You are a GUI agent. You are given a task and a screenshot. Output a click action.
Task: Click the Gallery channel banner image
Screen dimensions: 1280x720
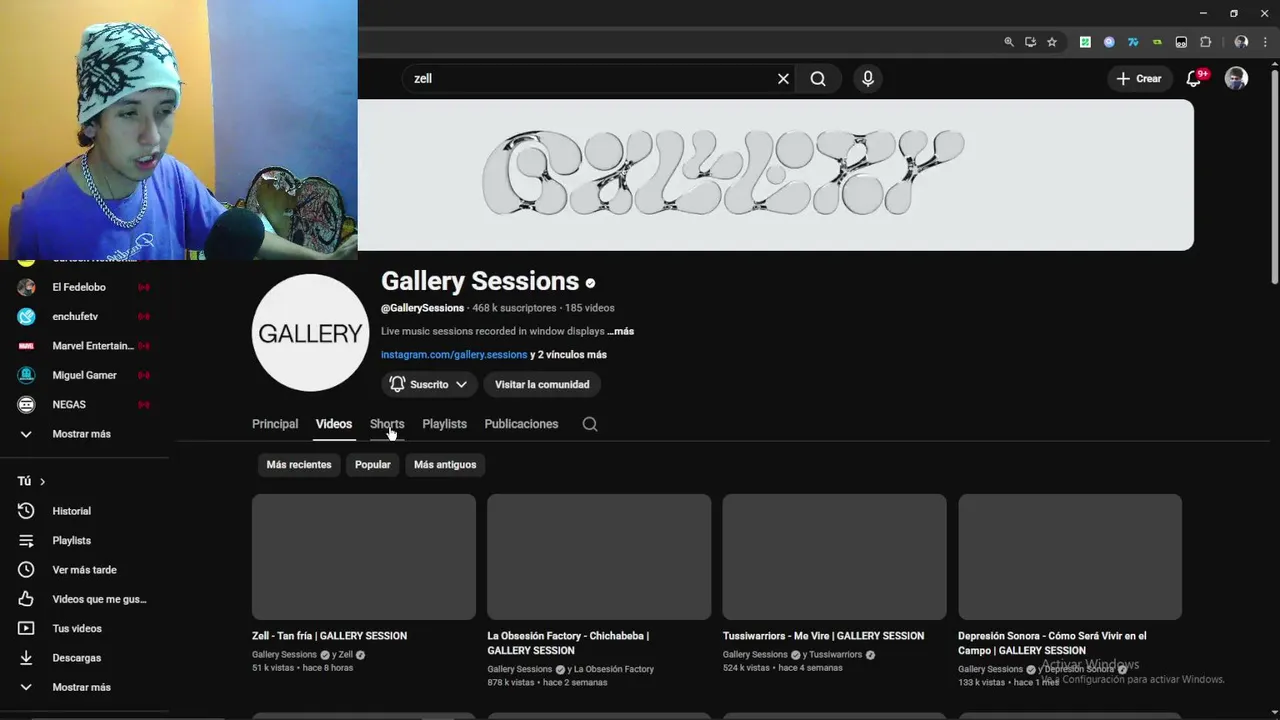(x=775, y=175)
